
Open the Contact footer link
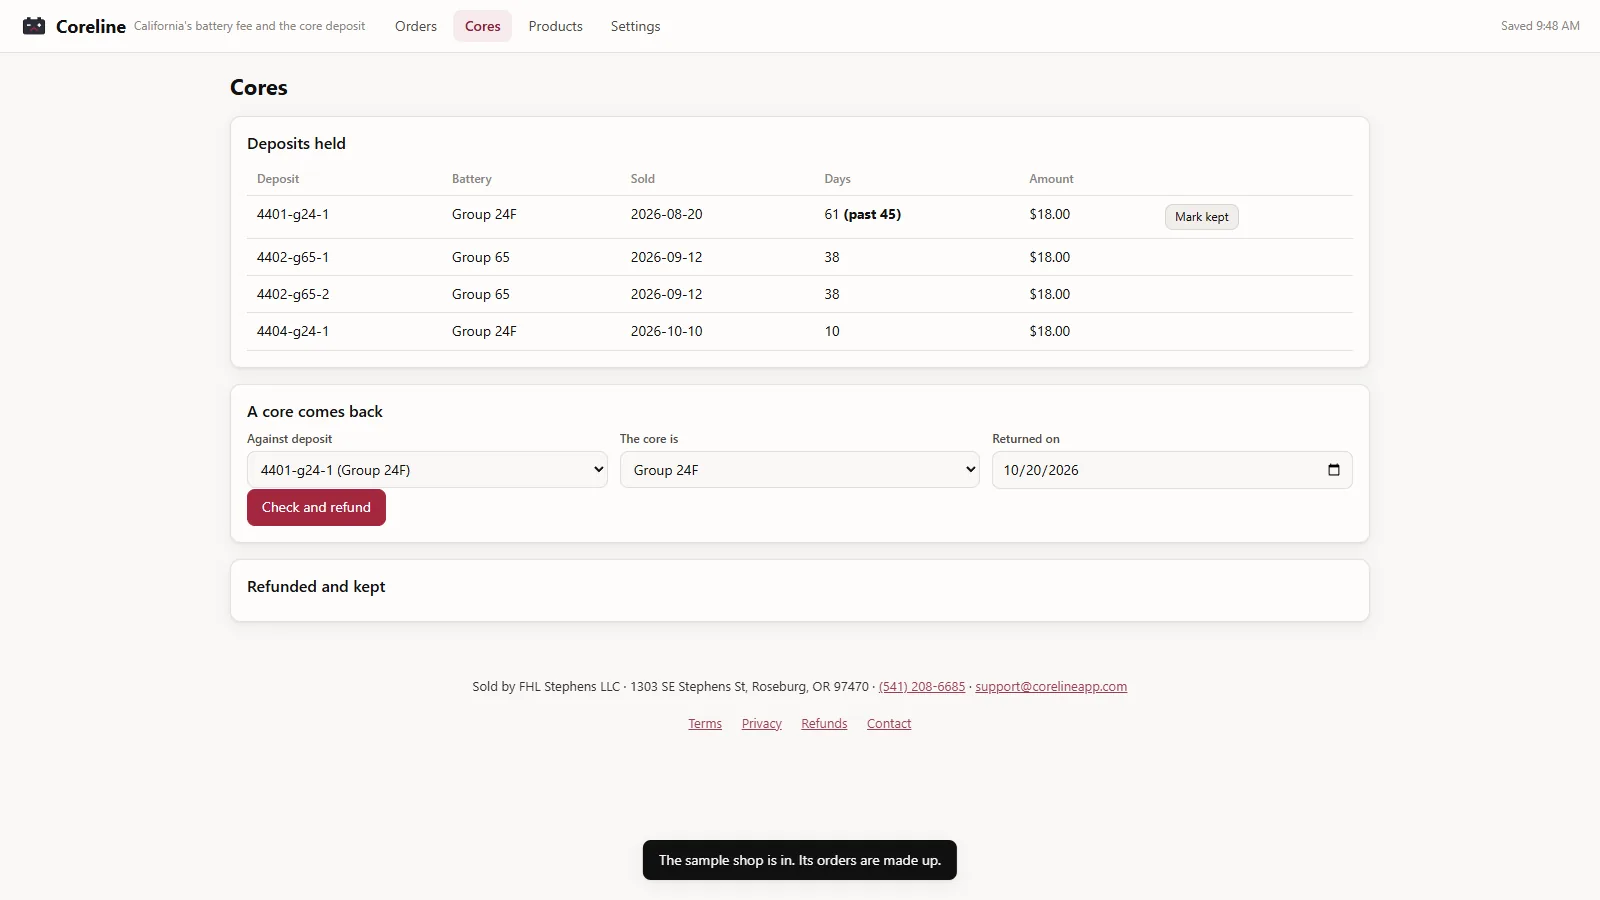889,724
